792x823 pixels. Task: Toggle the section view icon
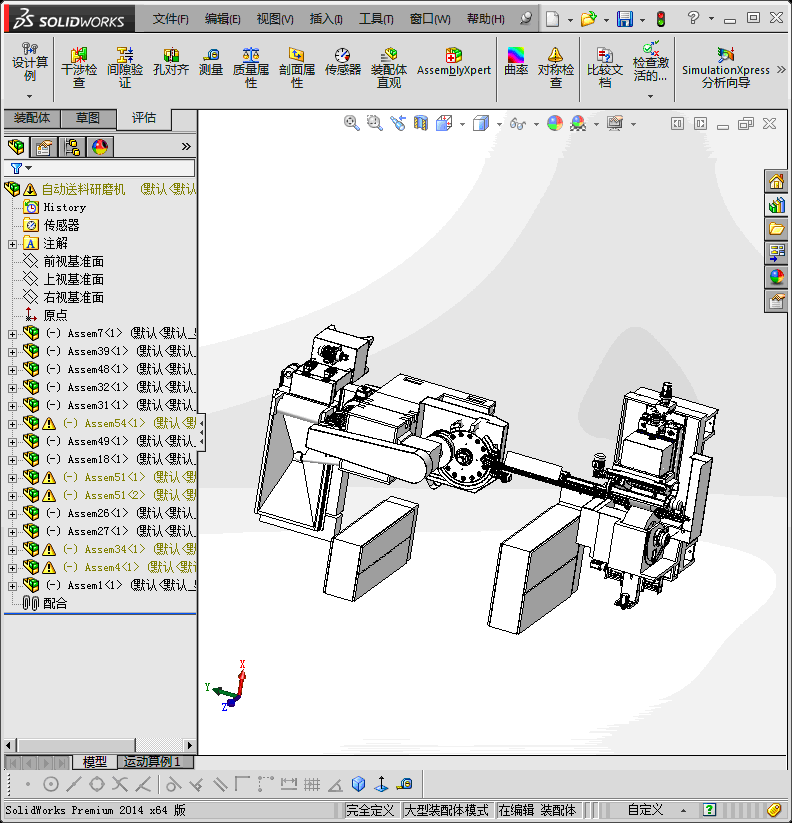click(421, 123)
